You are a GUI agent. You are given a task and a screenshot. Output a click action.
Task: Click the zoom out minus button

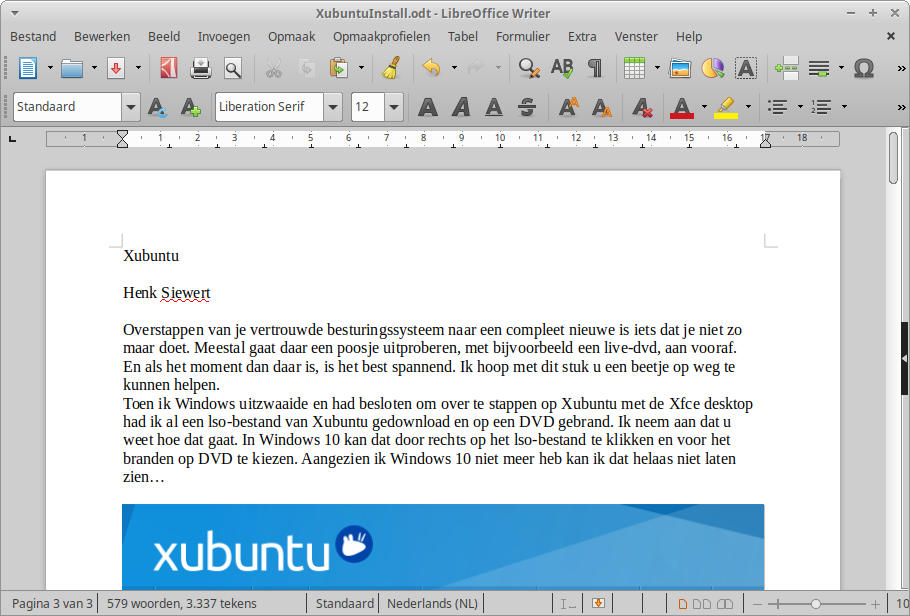coord(757,604)
